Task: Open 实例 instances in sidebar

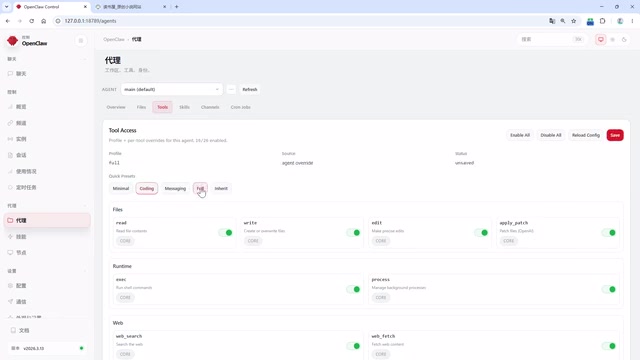Action: point(47,139)
